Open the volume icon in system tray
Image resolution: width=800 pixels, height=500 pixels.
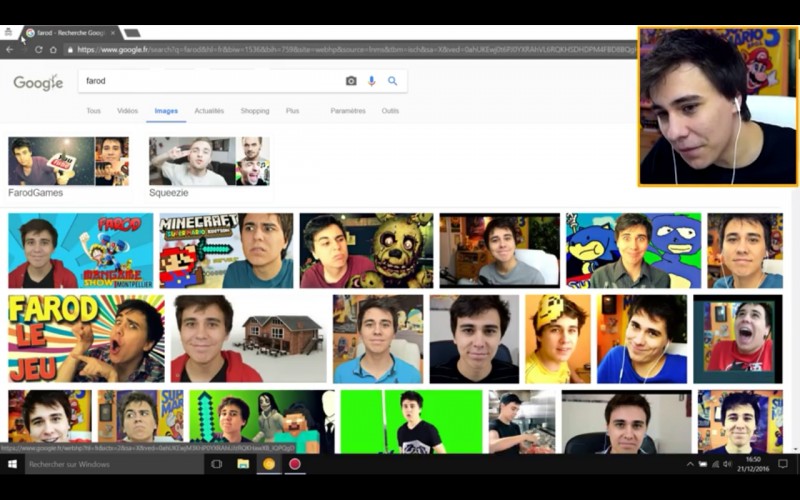pyautogui.click(x=727, y=464)
